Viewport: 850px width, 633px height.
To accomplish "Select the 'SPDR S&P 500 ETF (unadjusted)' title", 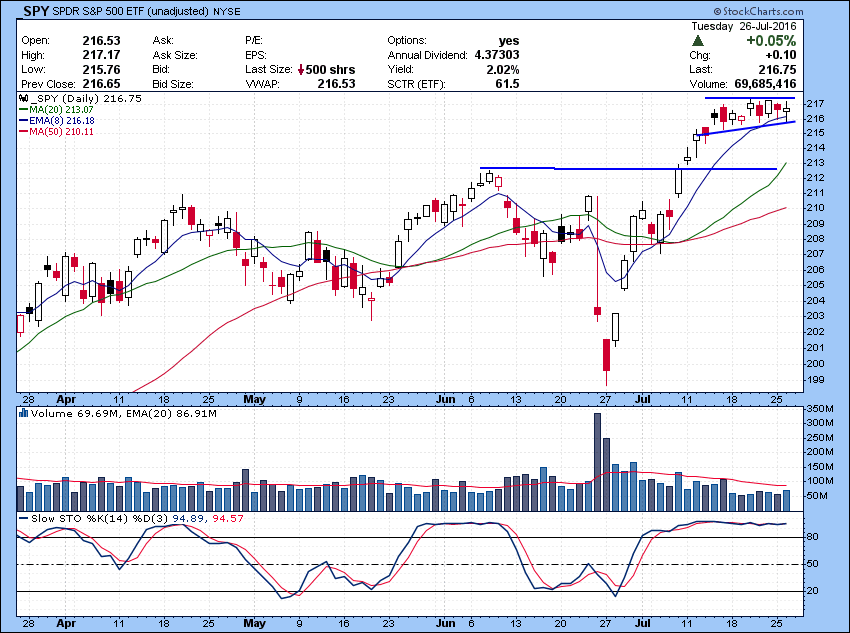I will click(x=131, y=11).
